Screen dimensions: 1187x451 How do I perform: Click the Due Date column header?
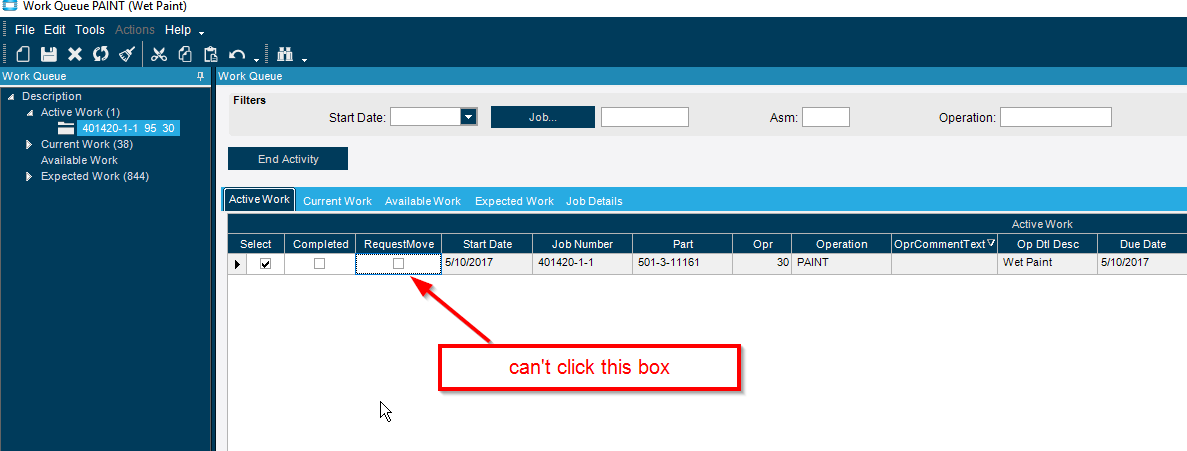tap(1142, 244)
